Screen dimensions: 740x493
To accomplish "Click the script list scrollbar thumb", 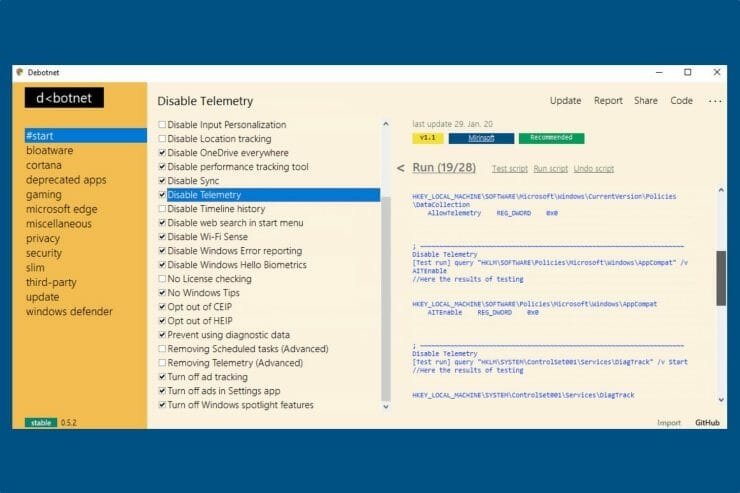I will (385, 298).
